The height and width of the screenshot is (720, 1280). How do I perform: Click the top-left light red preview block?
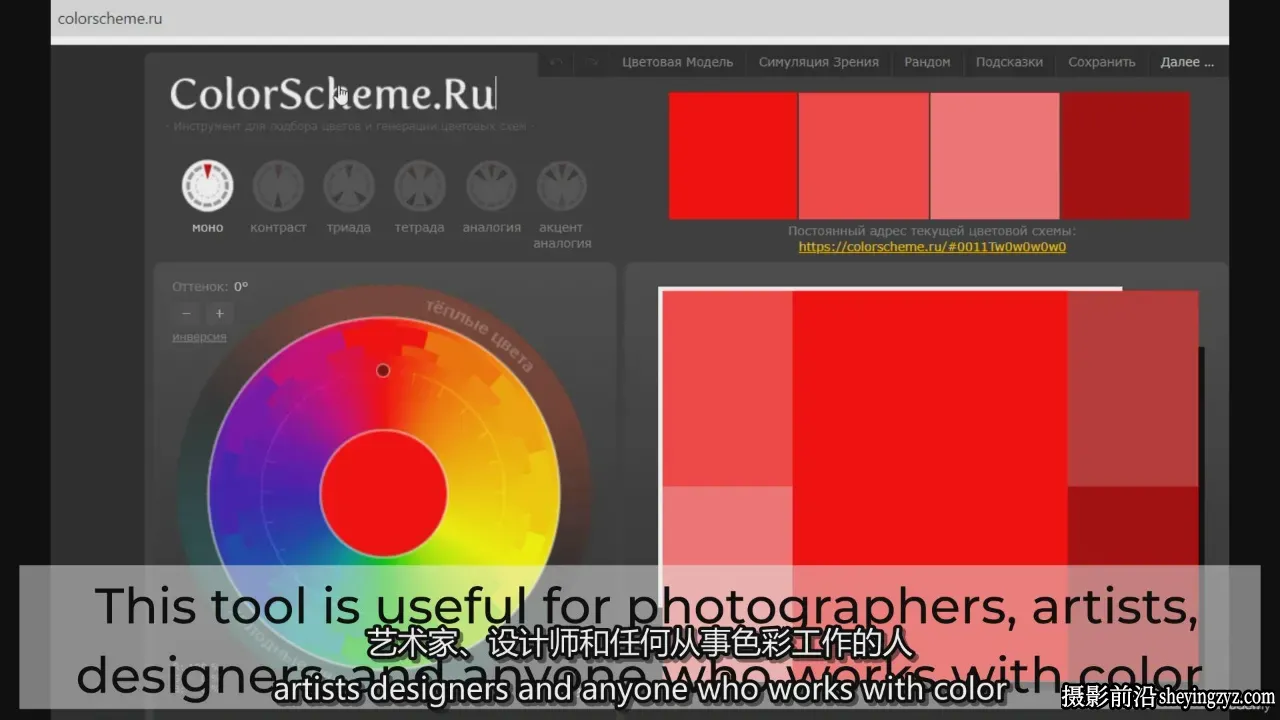tap(727, 388)
